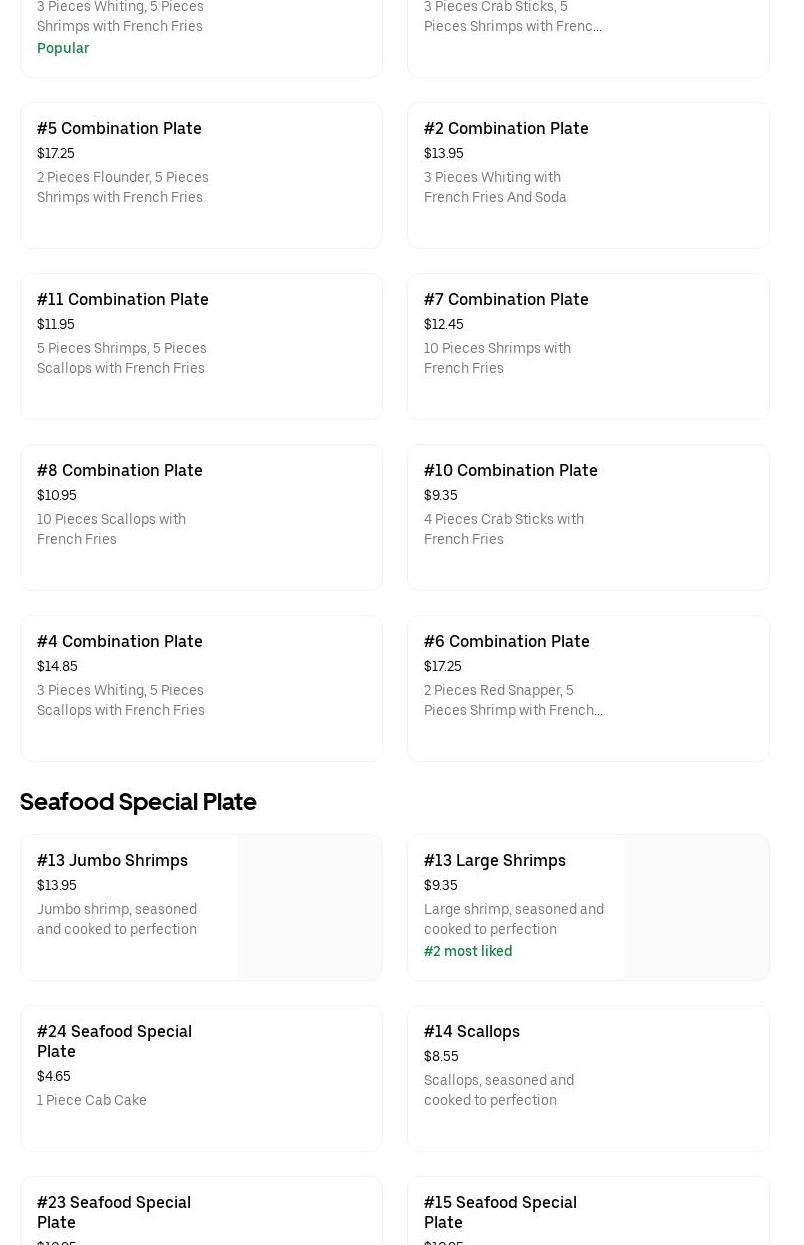
Task: Open the #24 Seafood Special Plate item
Action: tap(200, 1078)
